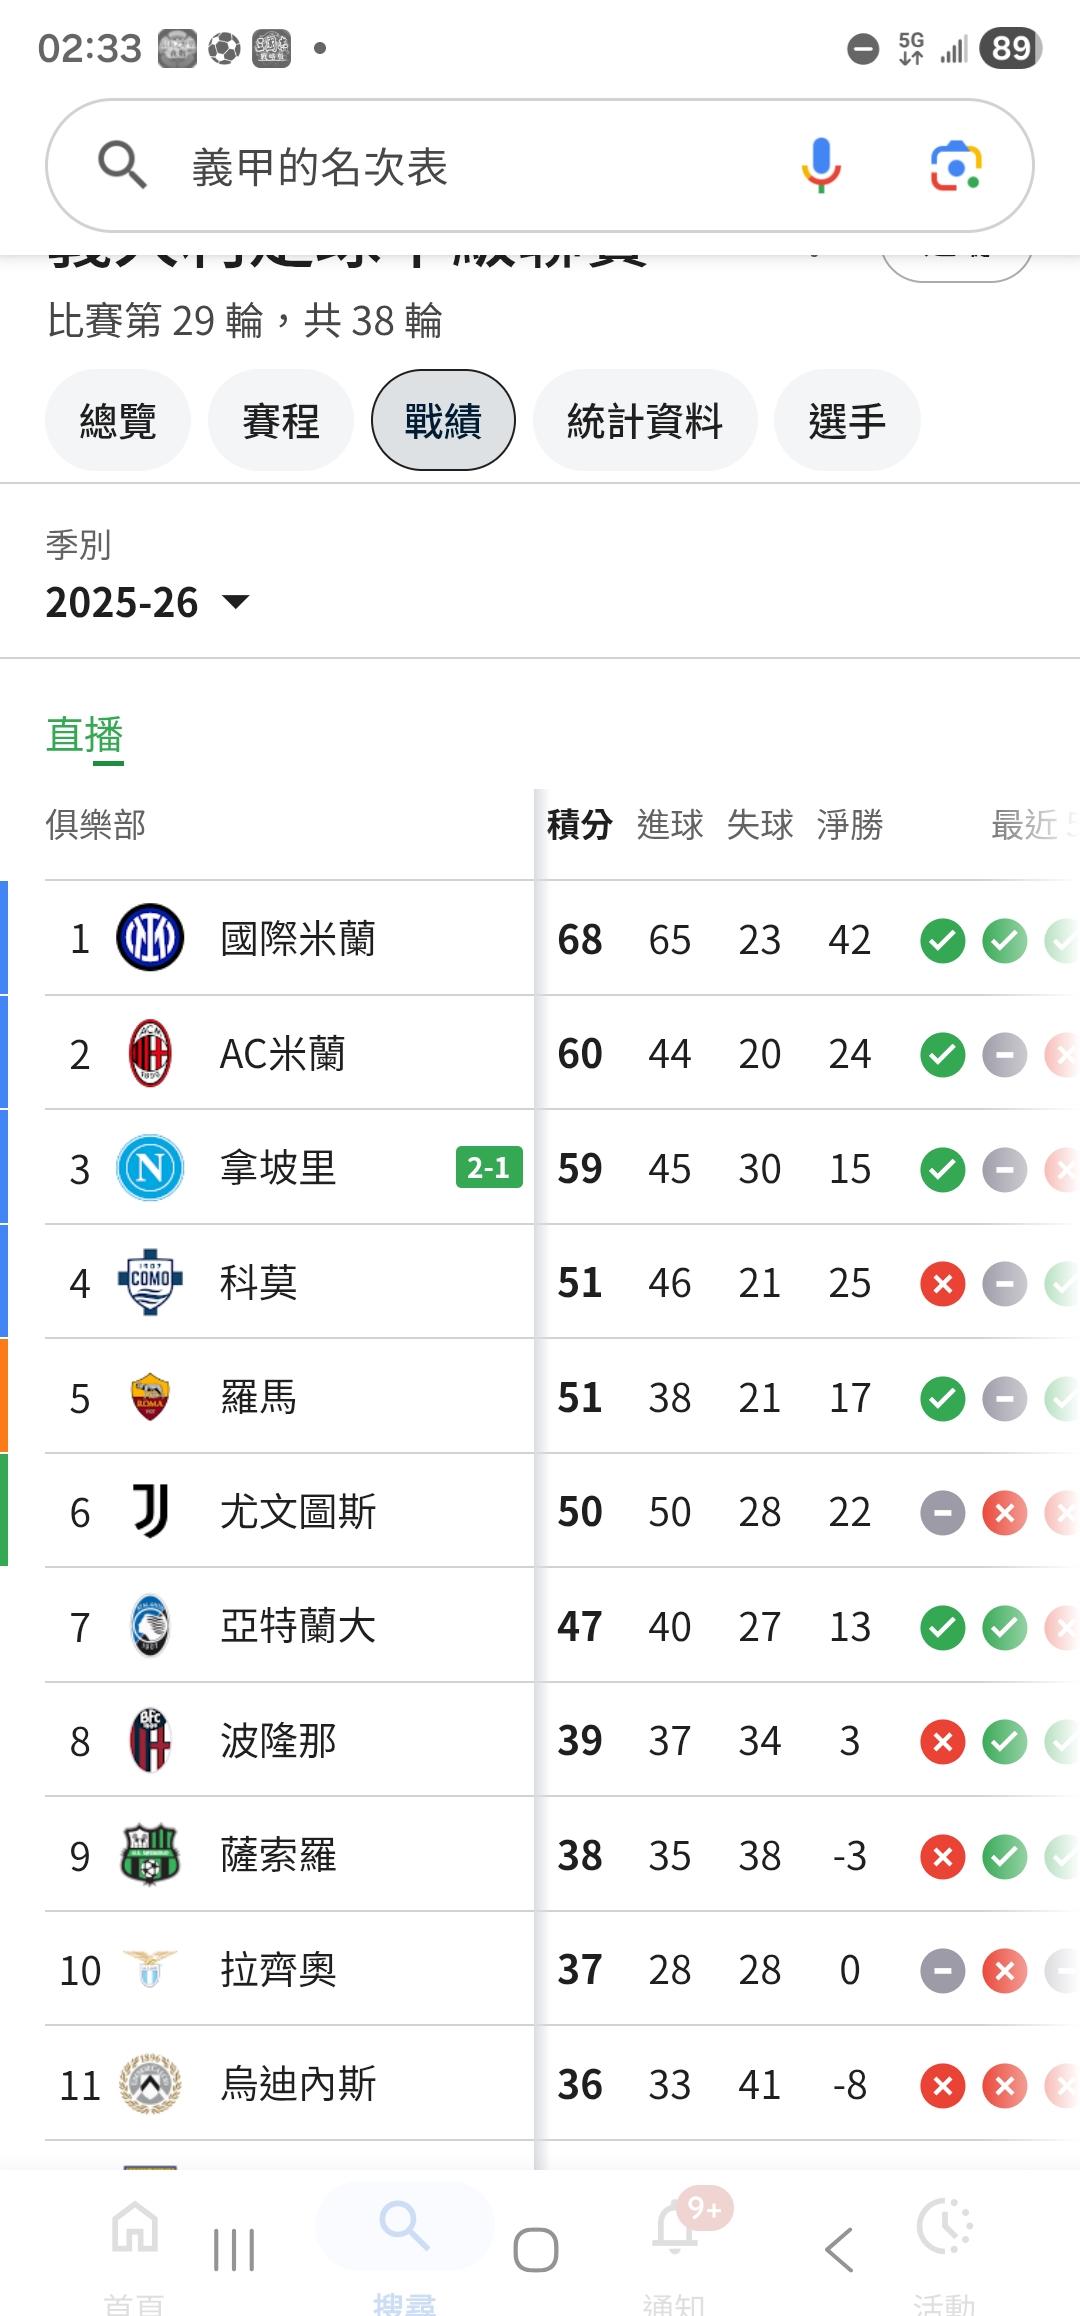This screenshot has width=1080, height=2316.
Task: Tap the Roma club crest
Action: [150, 1397]
